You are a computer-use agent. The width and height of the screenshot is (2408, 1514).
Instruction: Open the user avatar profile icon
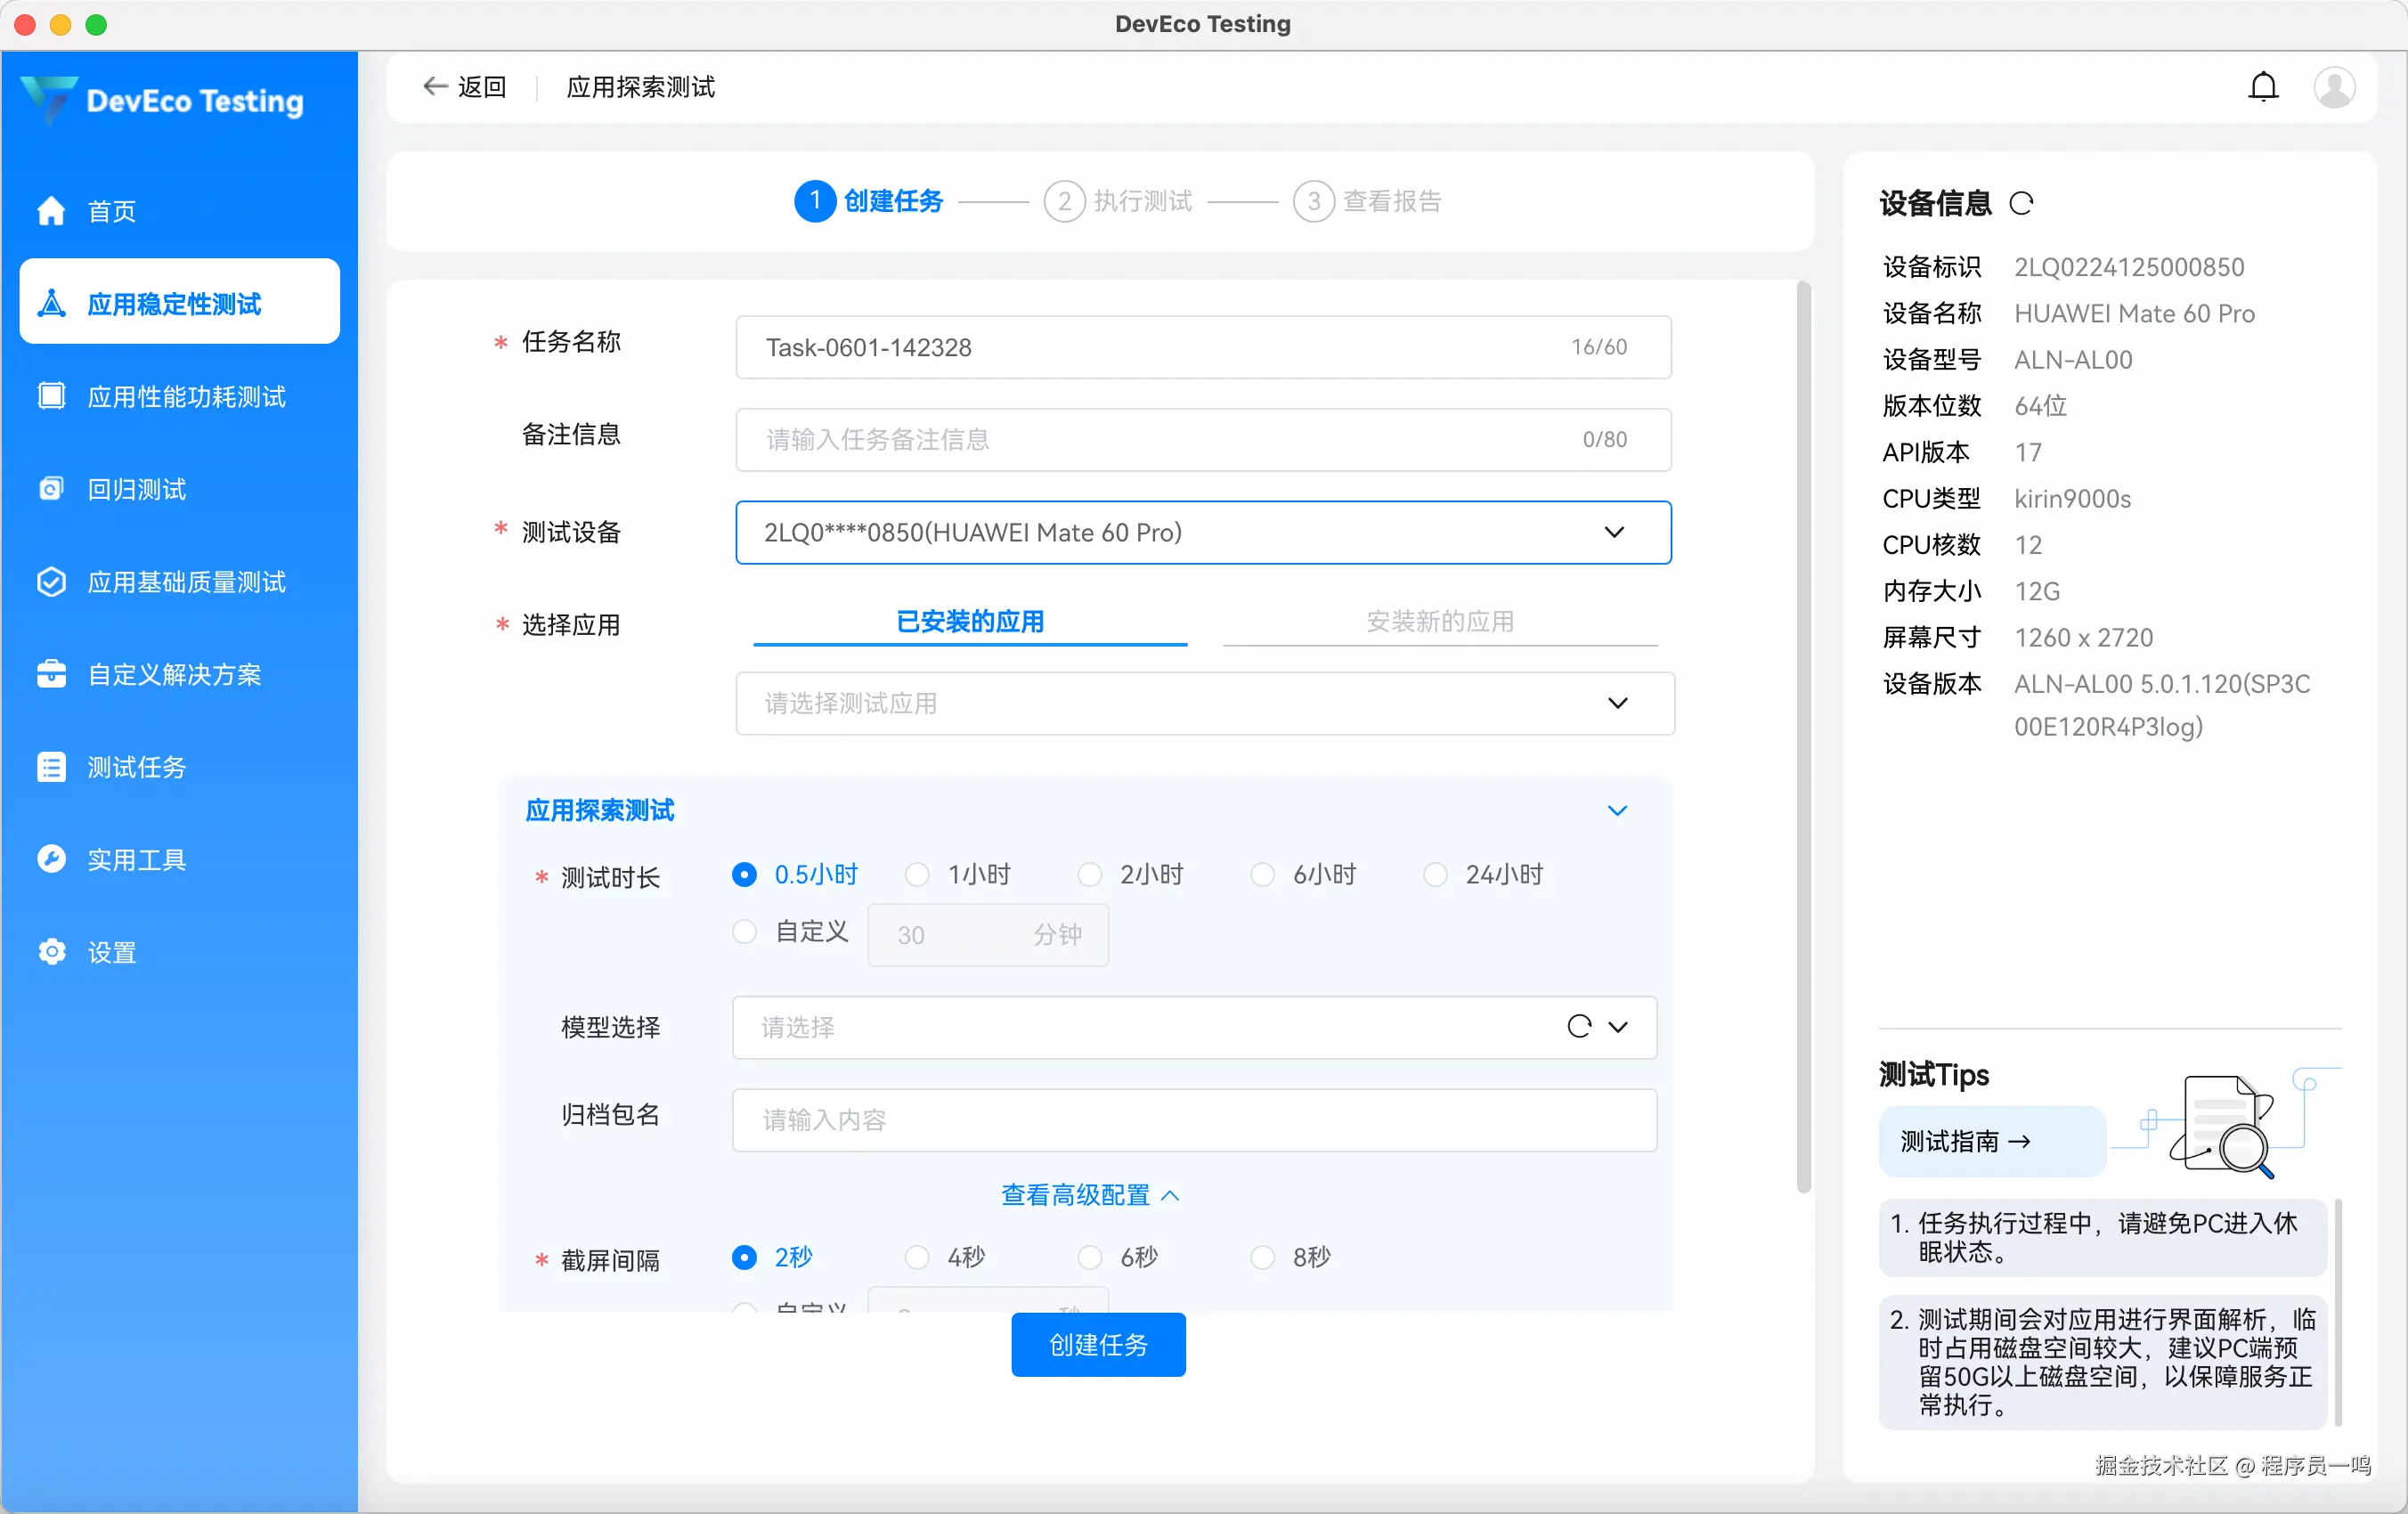[2333, 88]
